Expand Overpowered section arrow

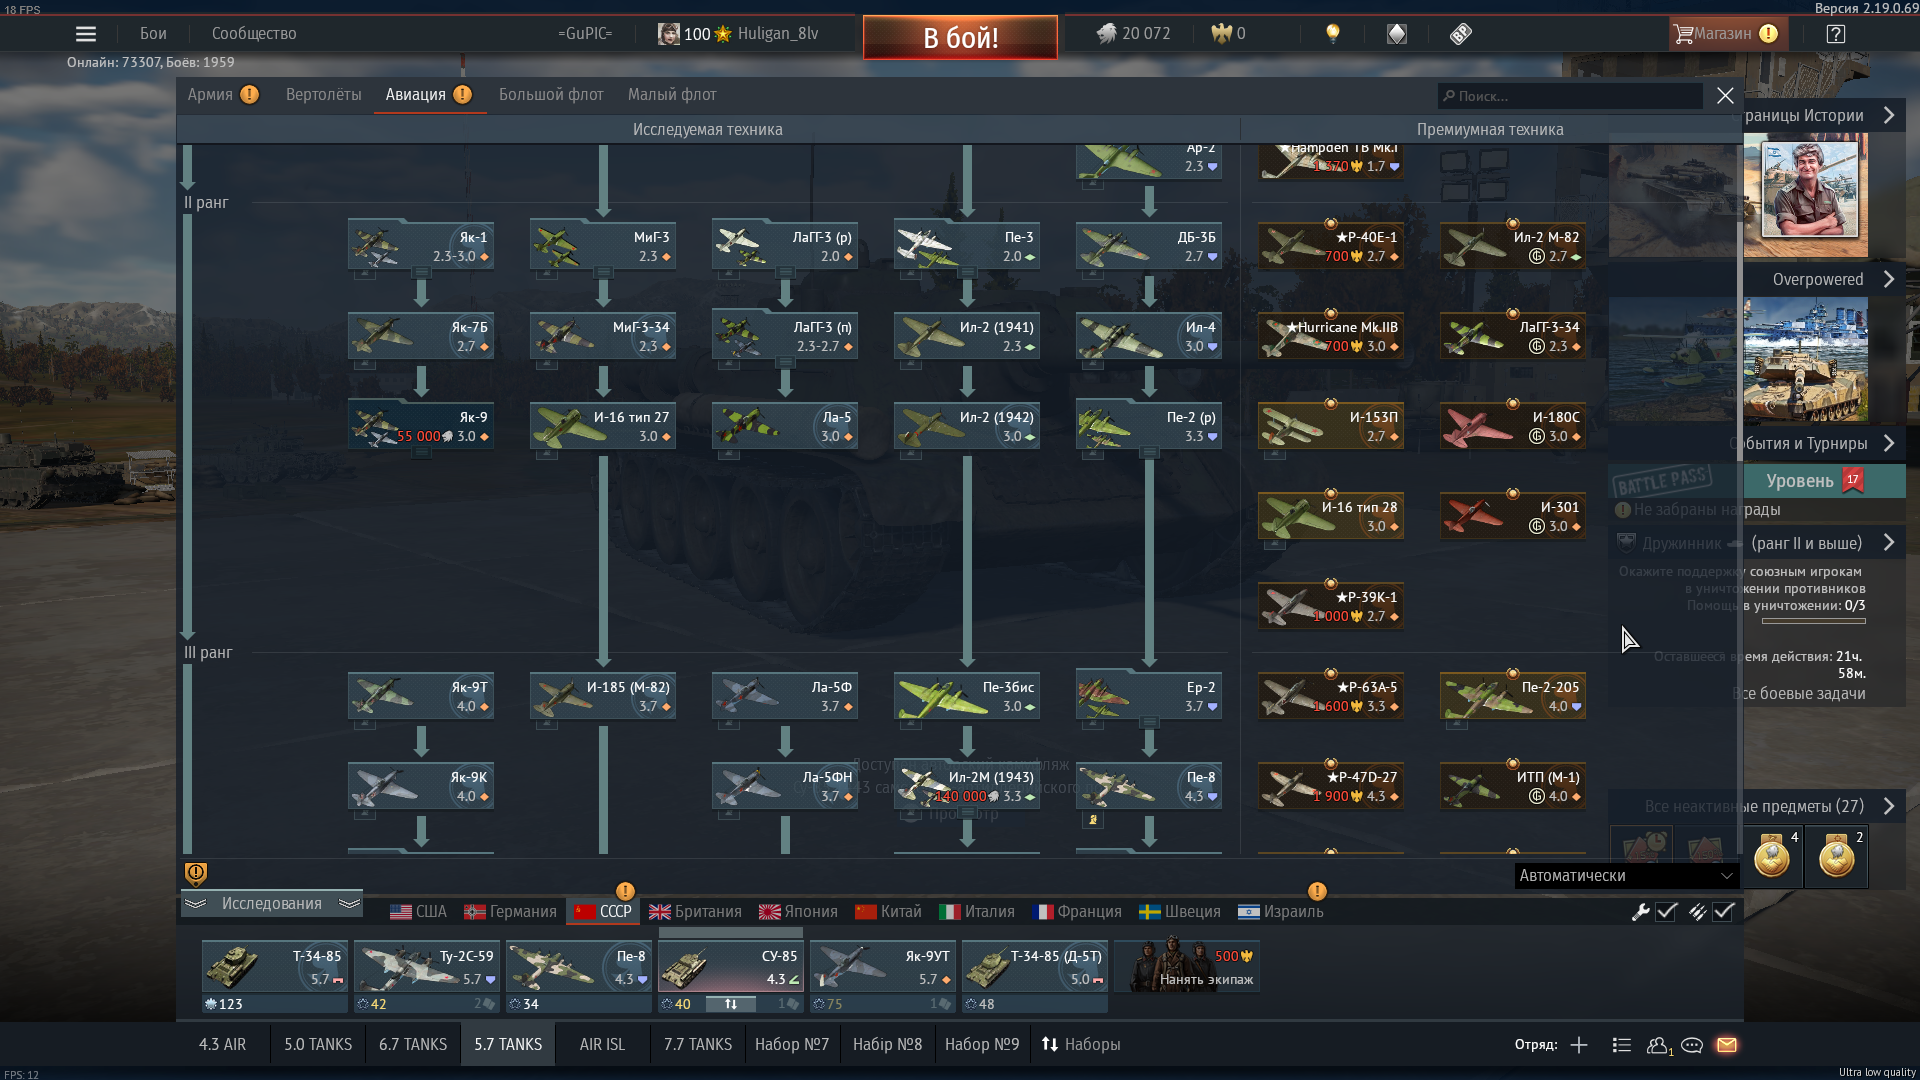(1889, 279)
